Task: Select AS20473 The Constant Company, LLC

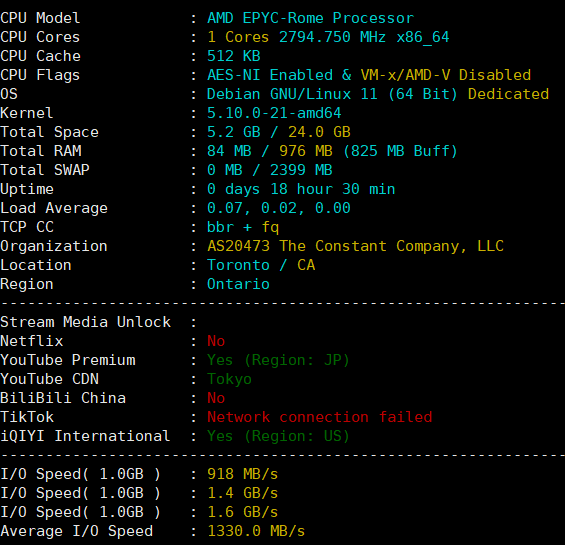Action: coord(355,246)
